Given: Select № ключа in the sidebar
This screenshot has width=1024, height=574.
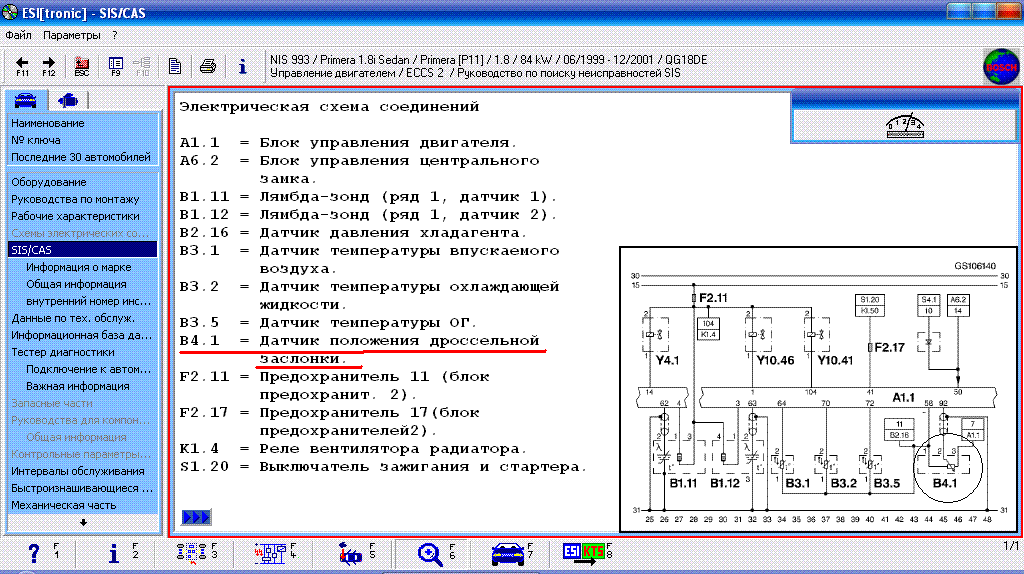Looking at the screenshot, I should (36, 140).
